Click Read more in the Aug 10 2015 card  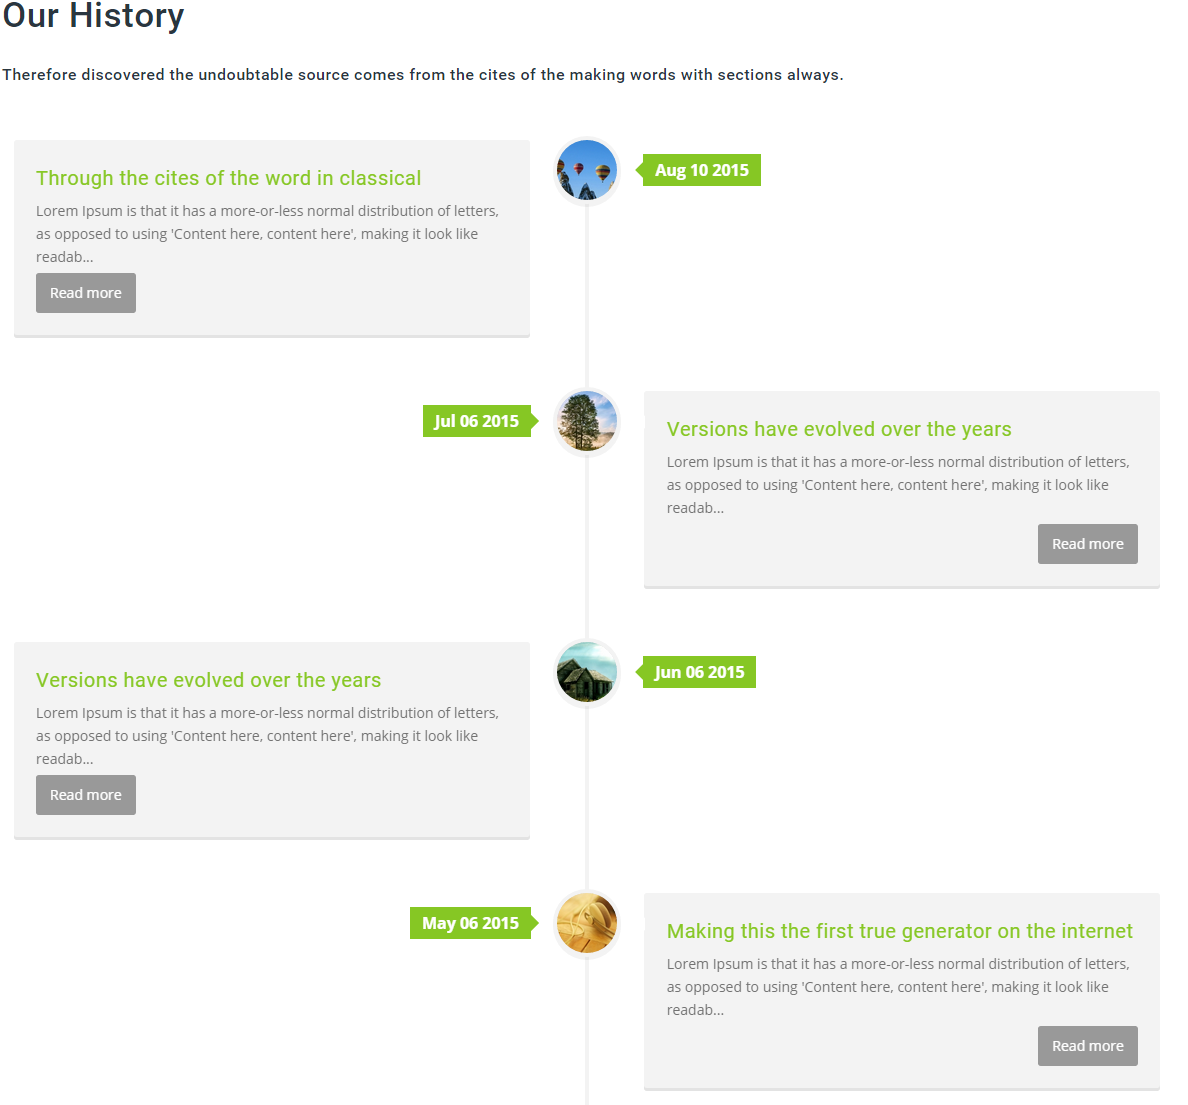(86, 293)
